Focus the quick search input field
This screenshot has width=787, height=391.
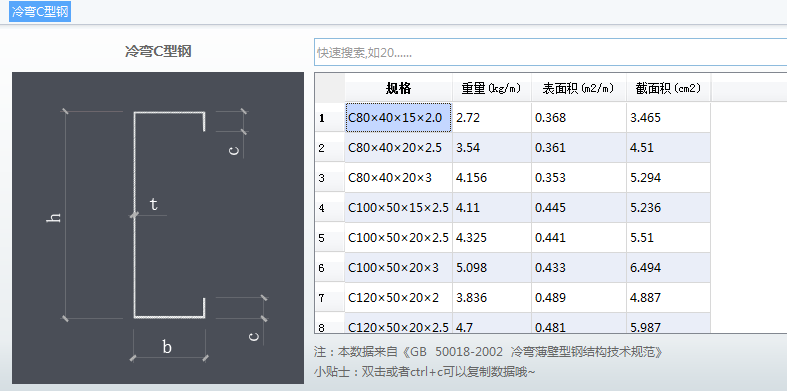pyautogui.click(x=551, y=52)
